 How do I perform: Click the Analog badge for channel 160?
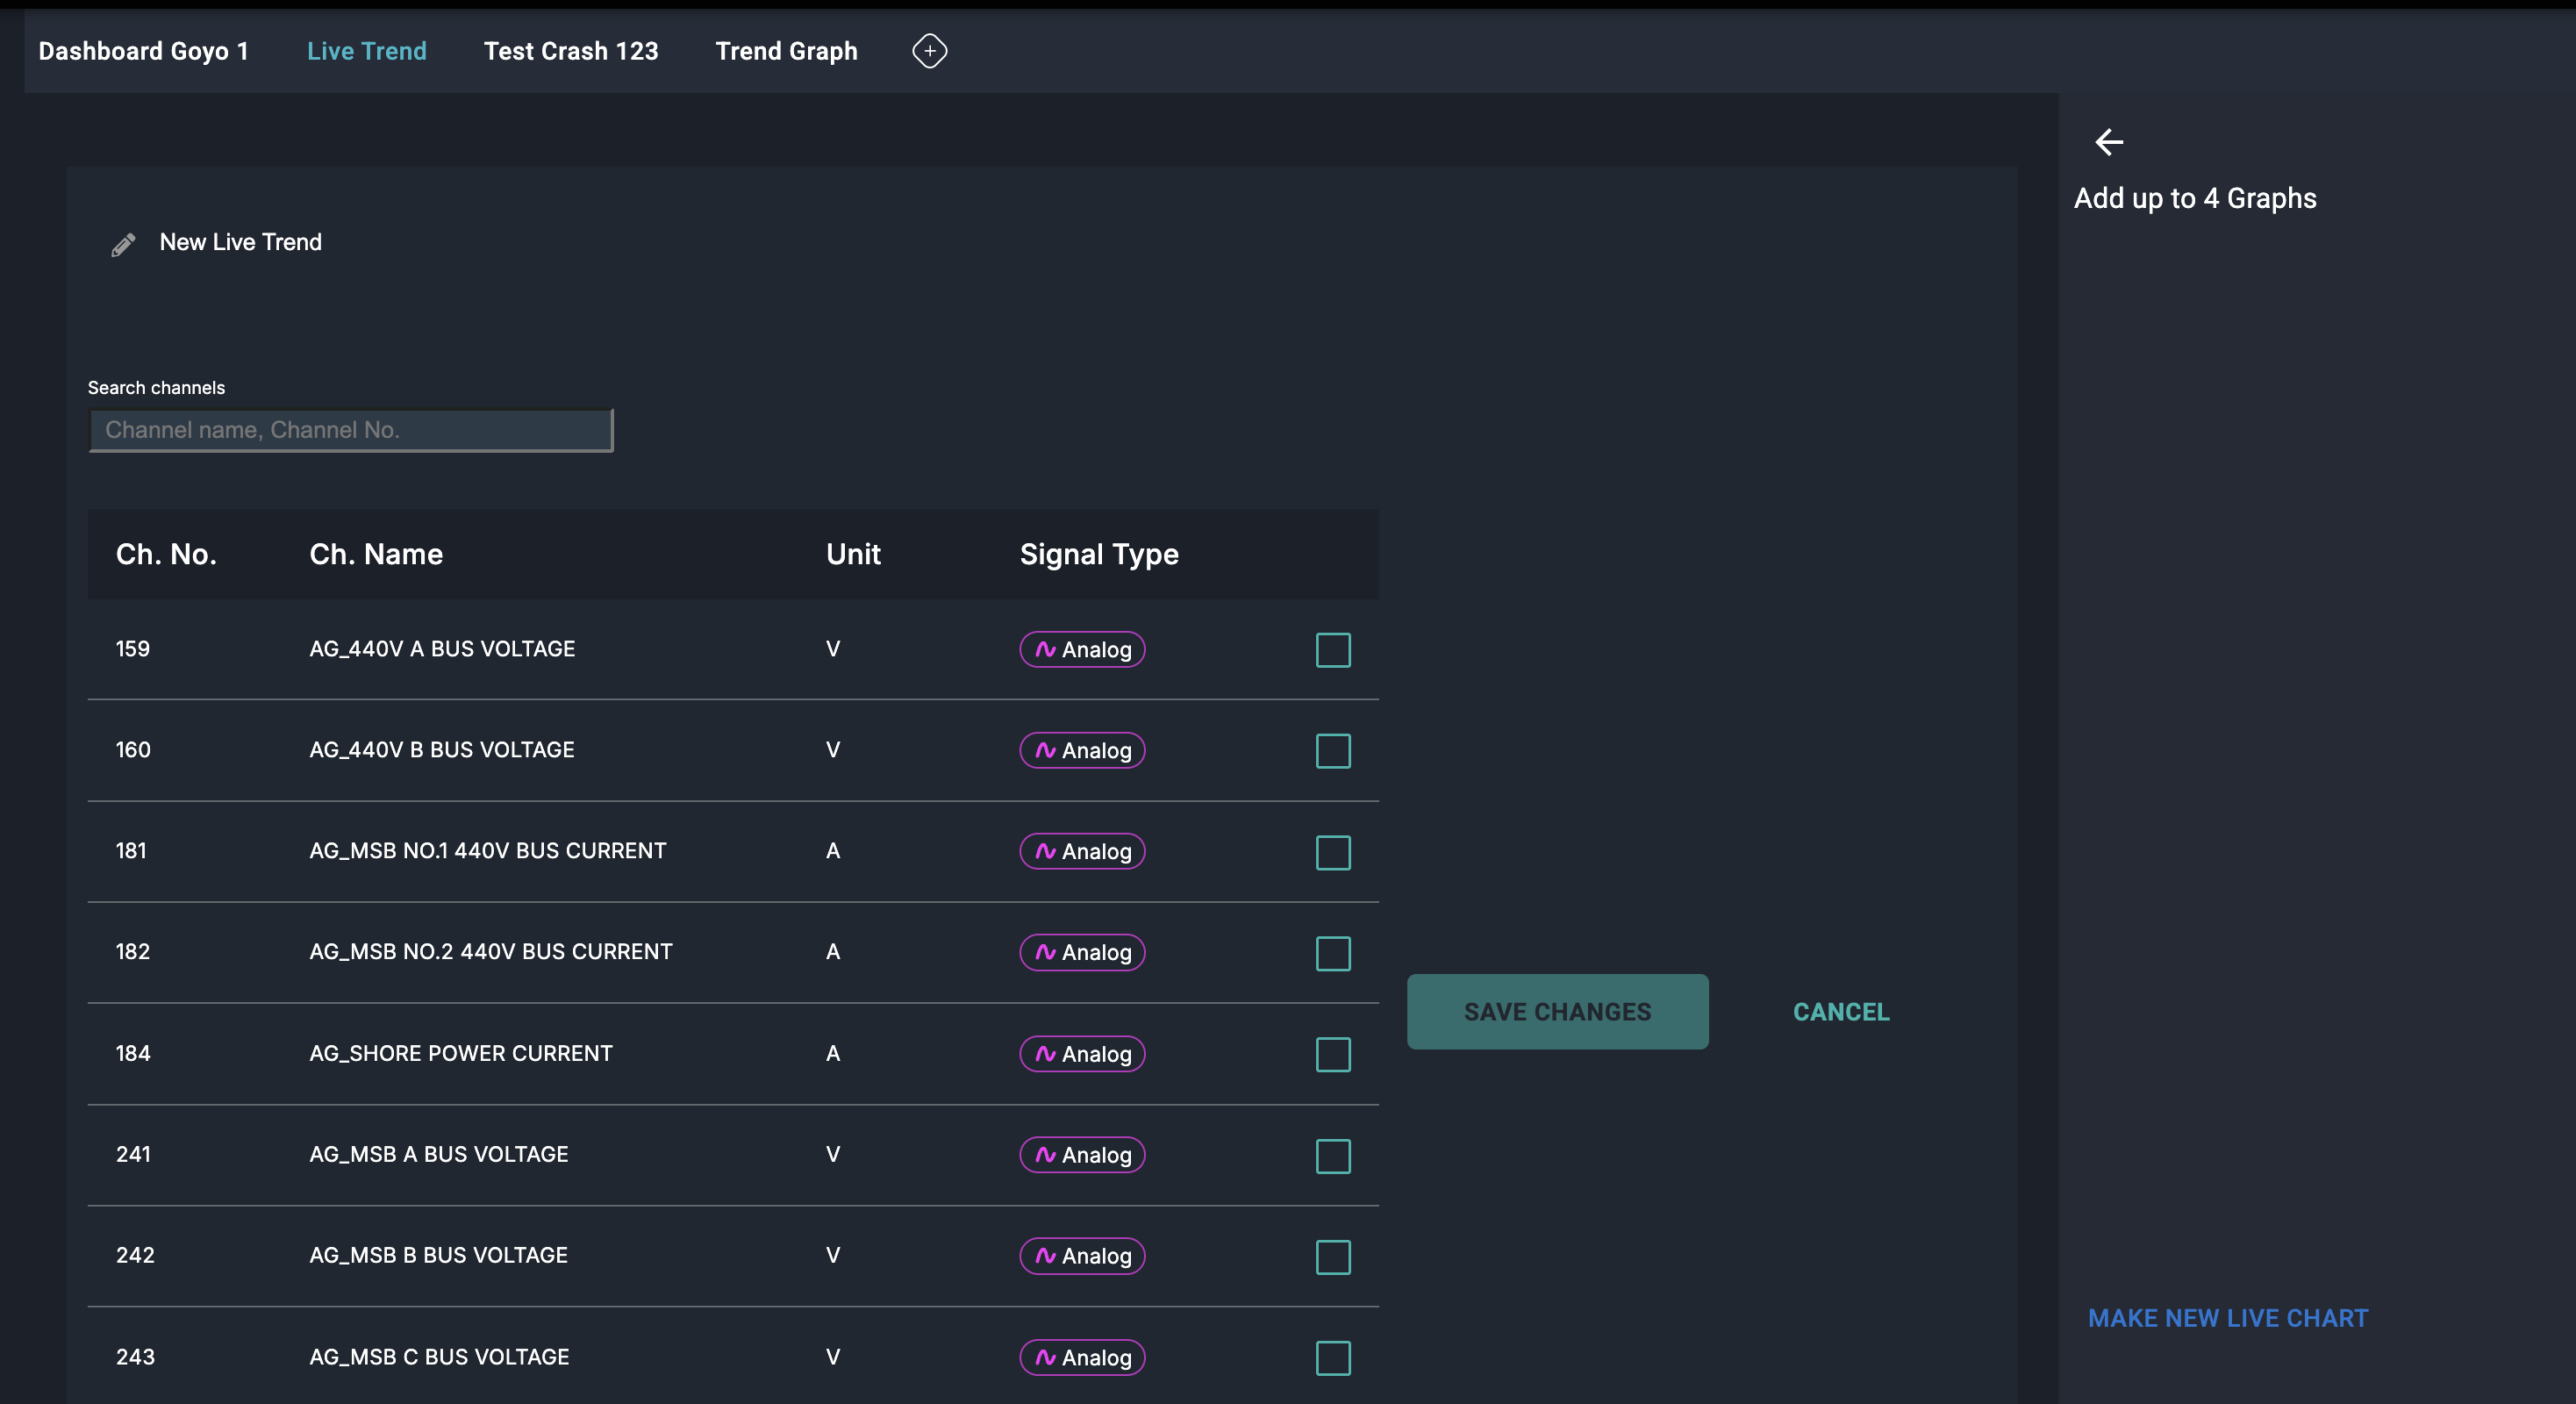[x=1082, y=750]
